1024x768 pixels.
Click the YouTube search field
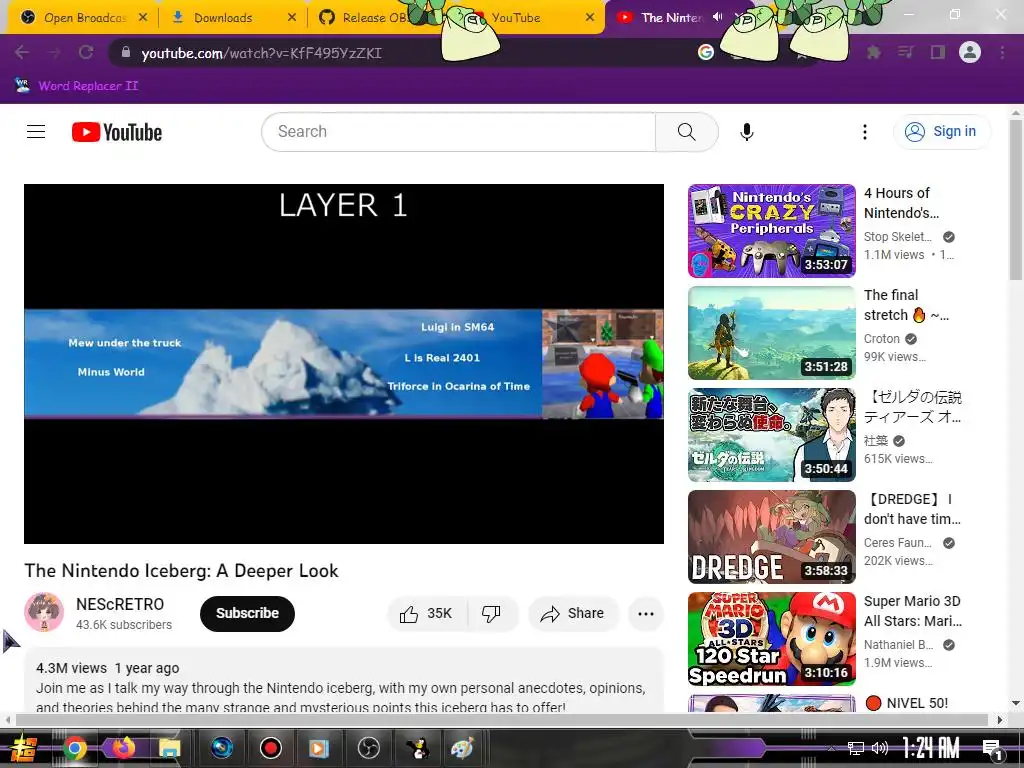pos(458,132)
